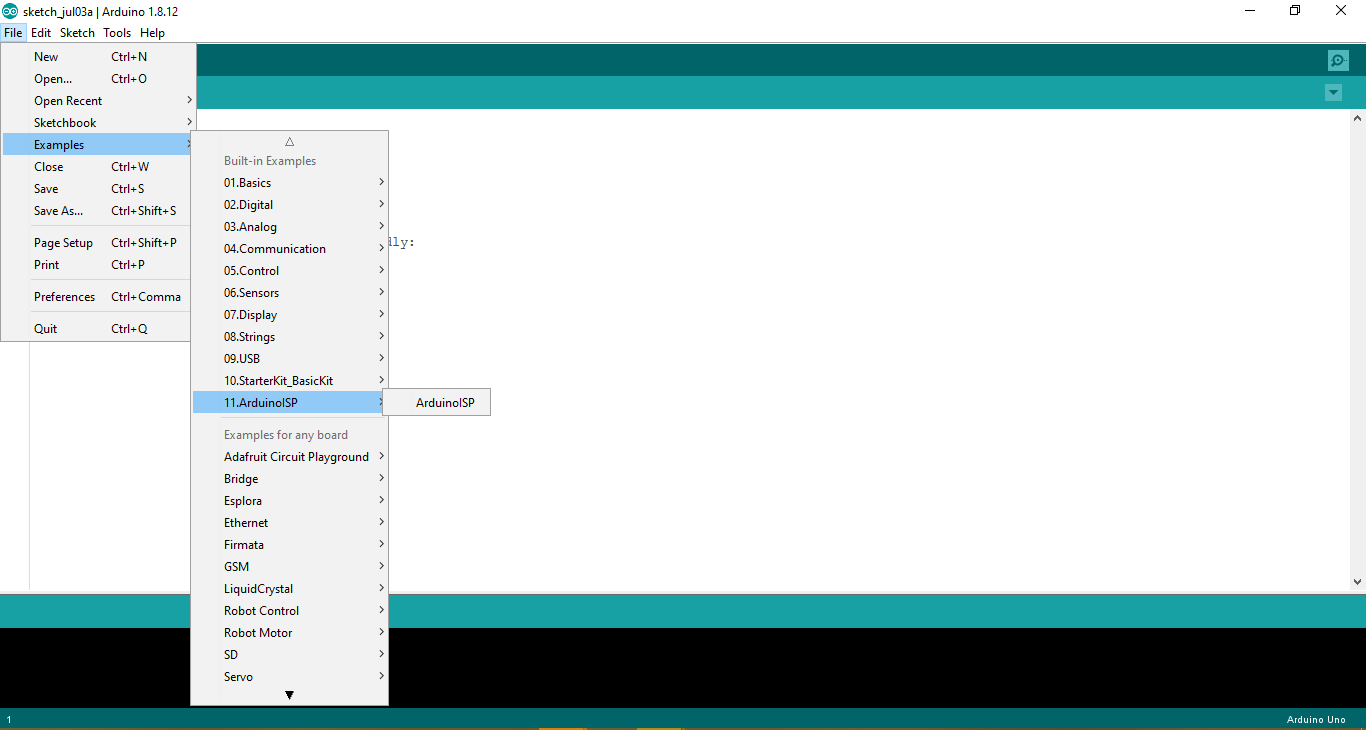Choose Page Setup from File menu
Image resolution: width=1366 pixels, height=730 pixels.
pyautogui.click(x=98, y=243)
